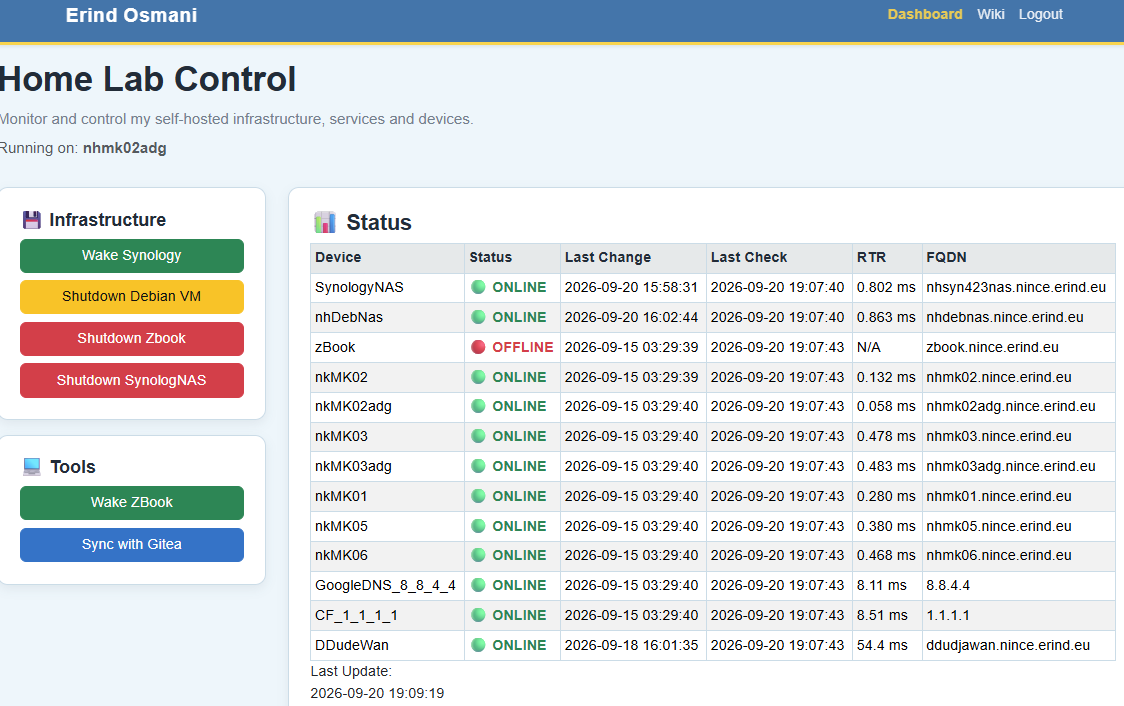Click the Wake ZBook button
This screenshot has height=706, width=1124.
point(132,502)
